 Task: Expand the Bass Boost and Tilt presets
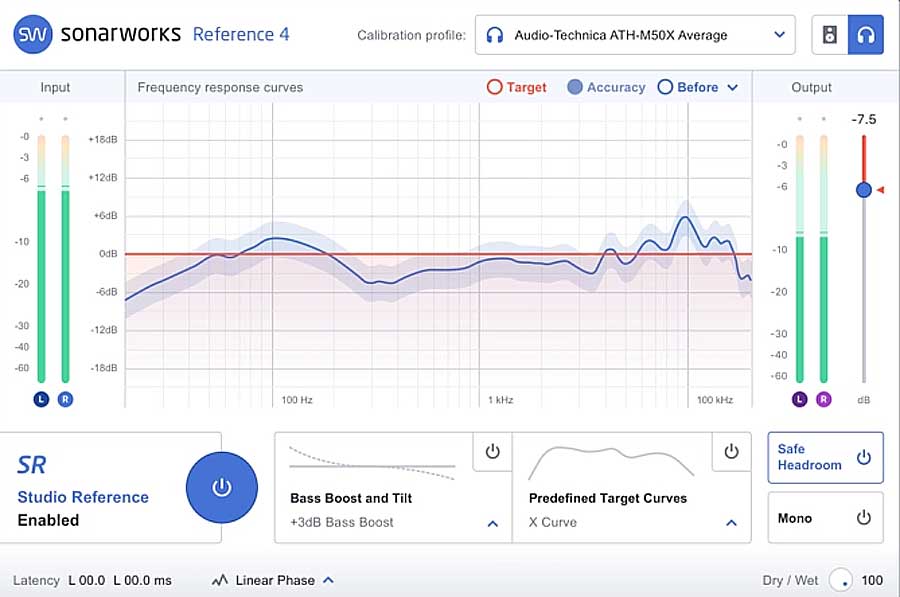[x=492, y=524]
